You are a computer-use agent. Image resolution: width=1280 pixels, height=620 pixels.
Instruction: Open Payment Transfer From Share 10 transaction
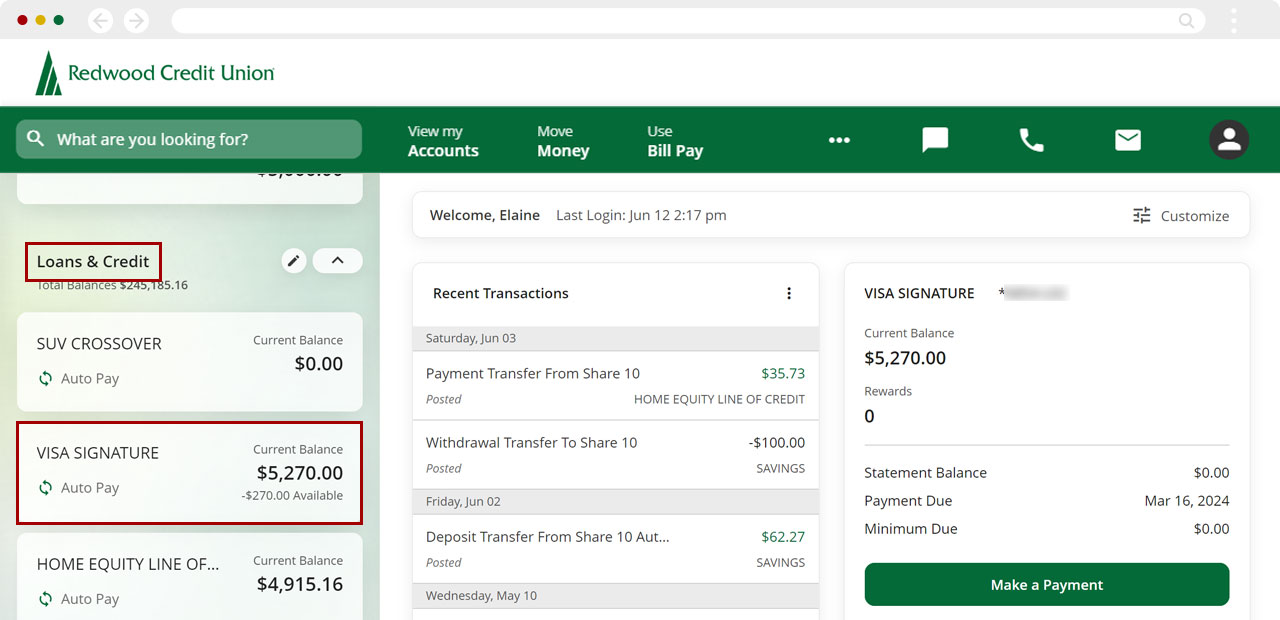pyautogui.click(x=615, y=385)
